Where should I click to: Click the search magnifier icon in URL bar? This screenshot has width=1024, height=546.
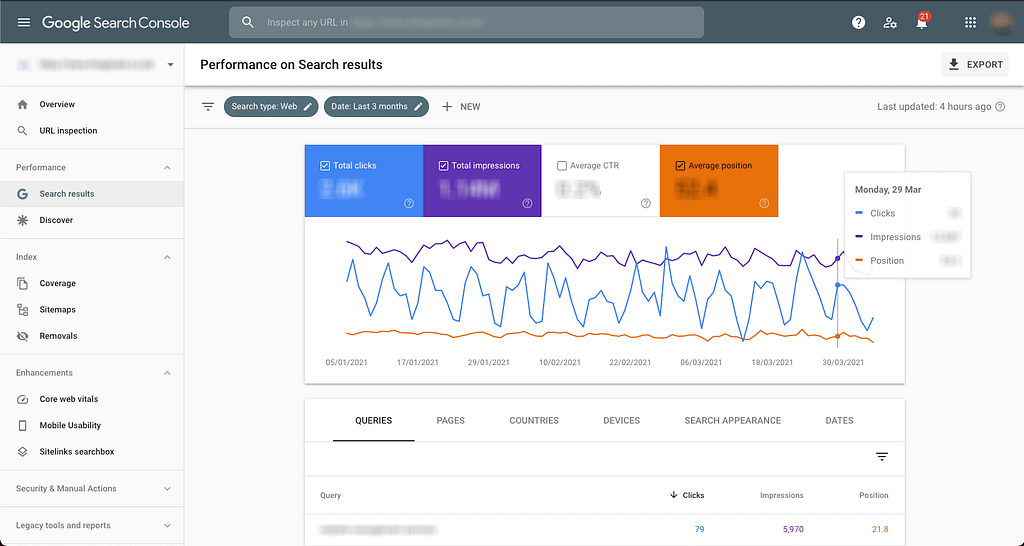tap(248, 22)
